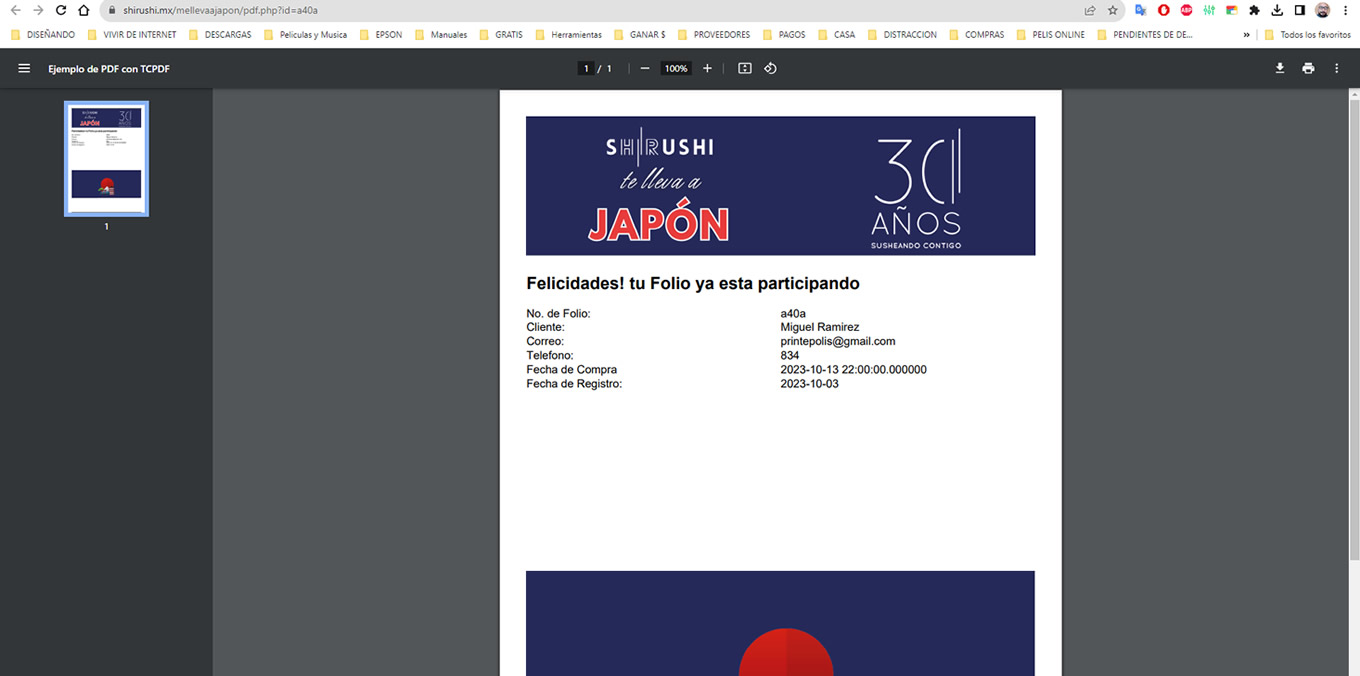Click the 100% zoom level field
Image resolution: width=1360 pixels, height=676 pixels.
coord(676,68)
